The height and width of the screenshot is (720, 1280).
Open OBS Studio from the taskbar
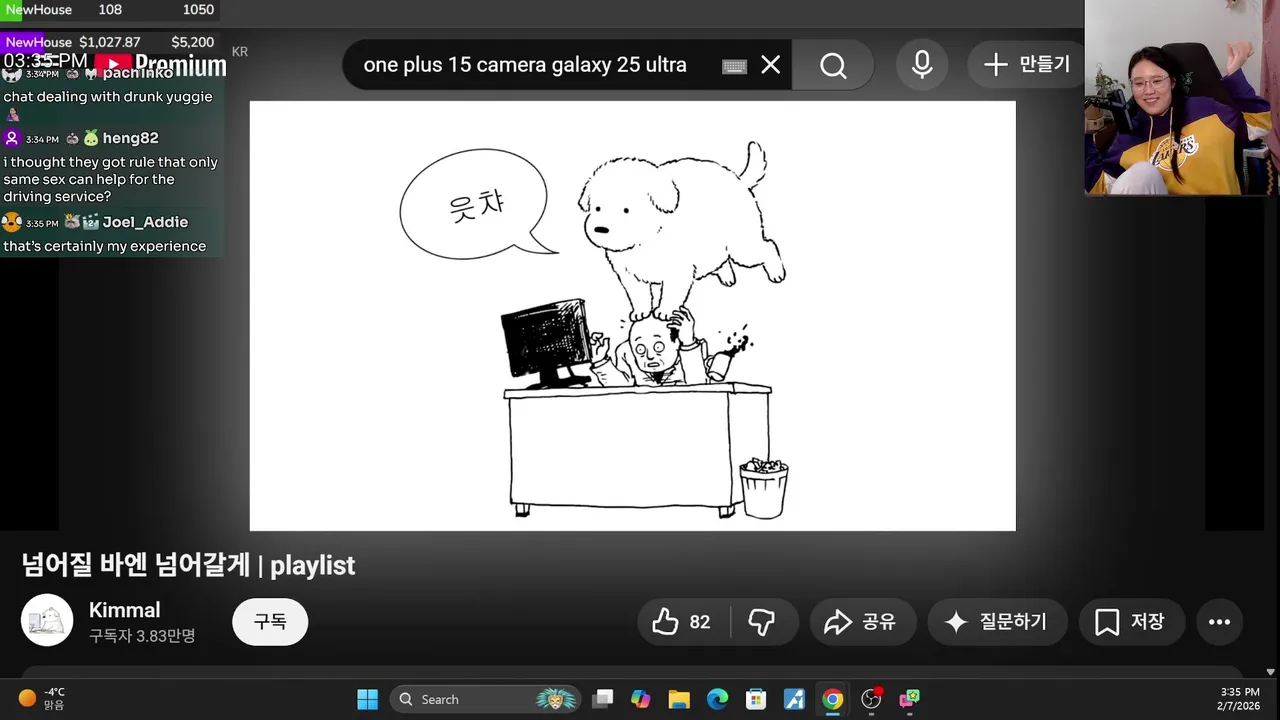871,699
